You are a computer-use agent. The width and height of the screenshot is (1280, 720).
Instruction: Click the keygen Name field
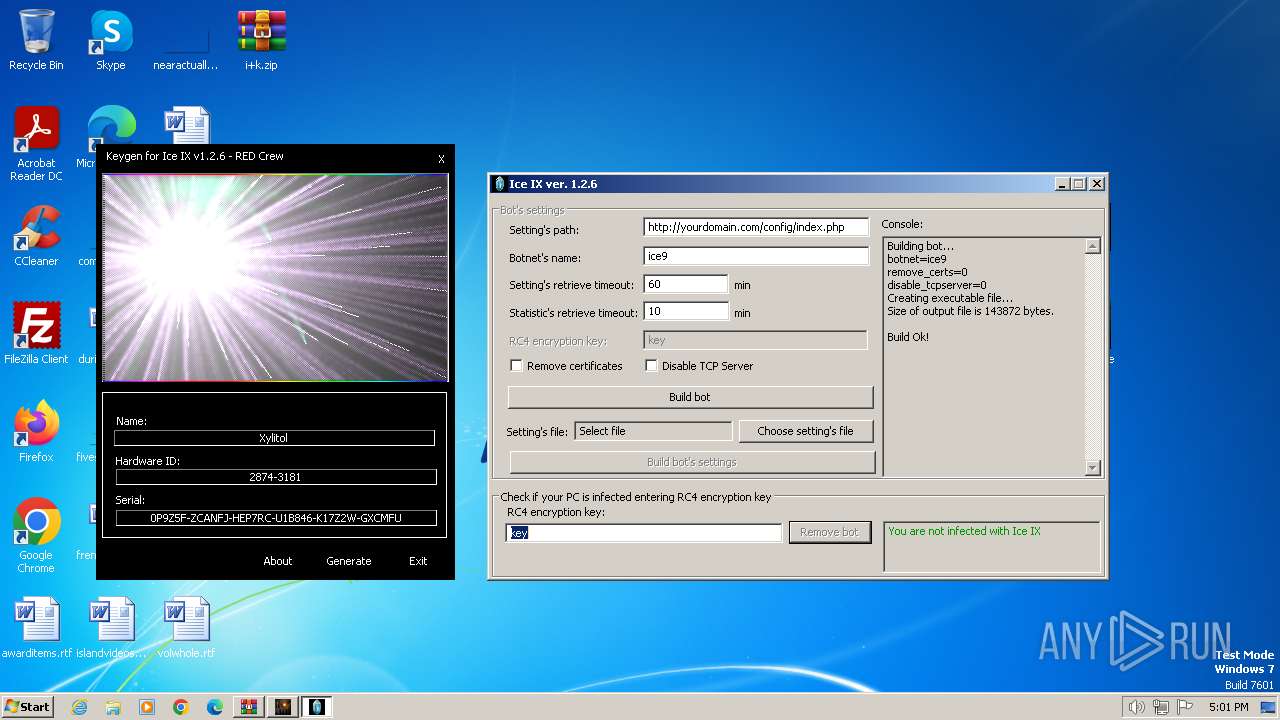click(x=274, y=438)
